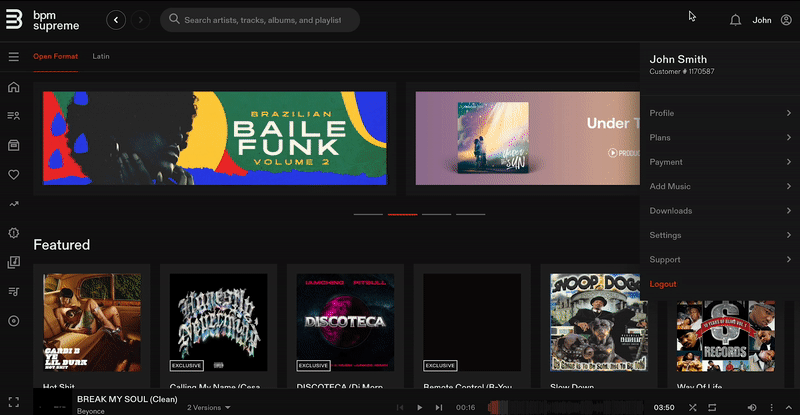800x415 pixels.
Task: Switch to Open Format tab
Action: point(56,57)
